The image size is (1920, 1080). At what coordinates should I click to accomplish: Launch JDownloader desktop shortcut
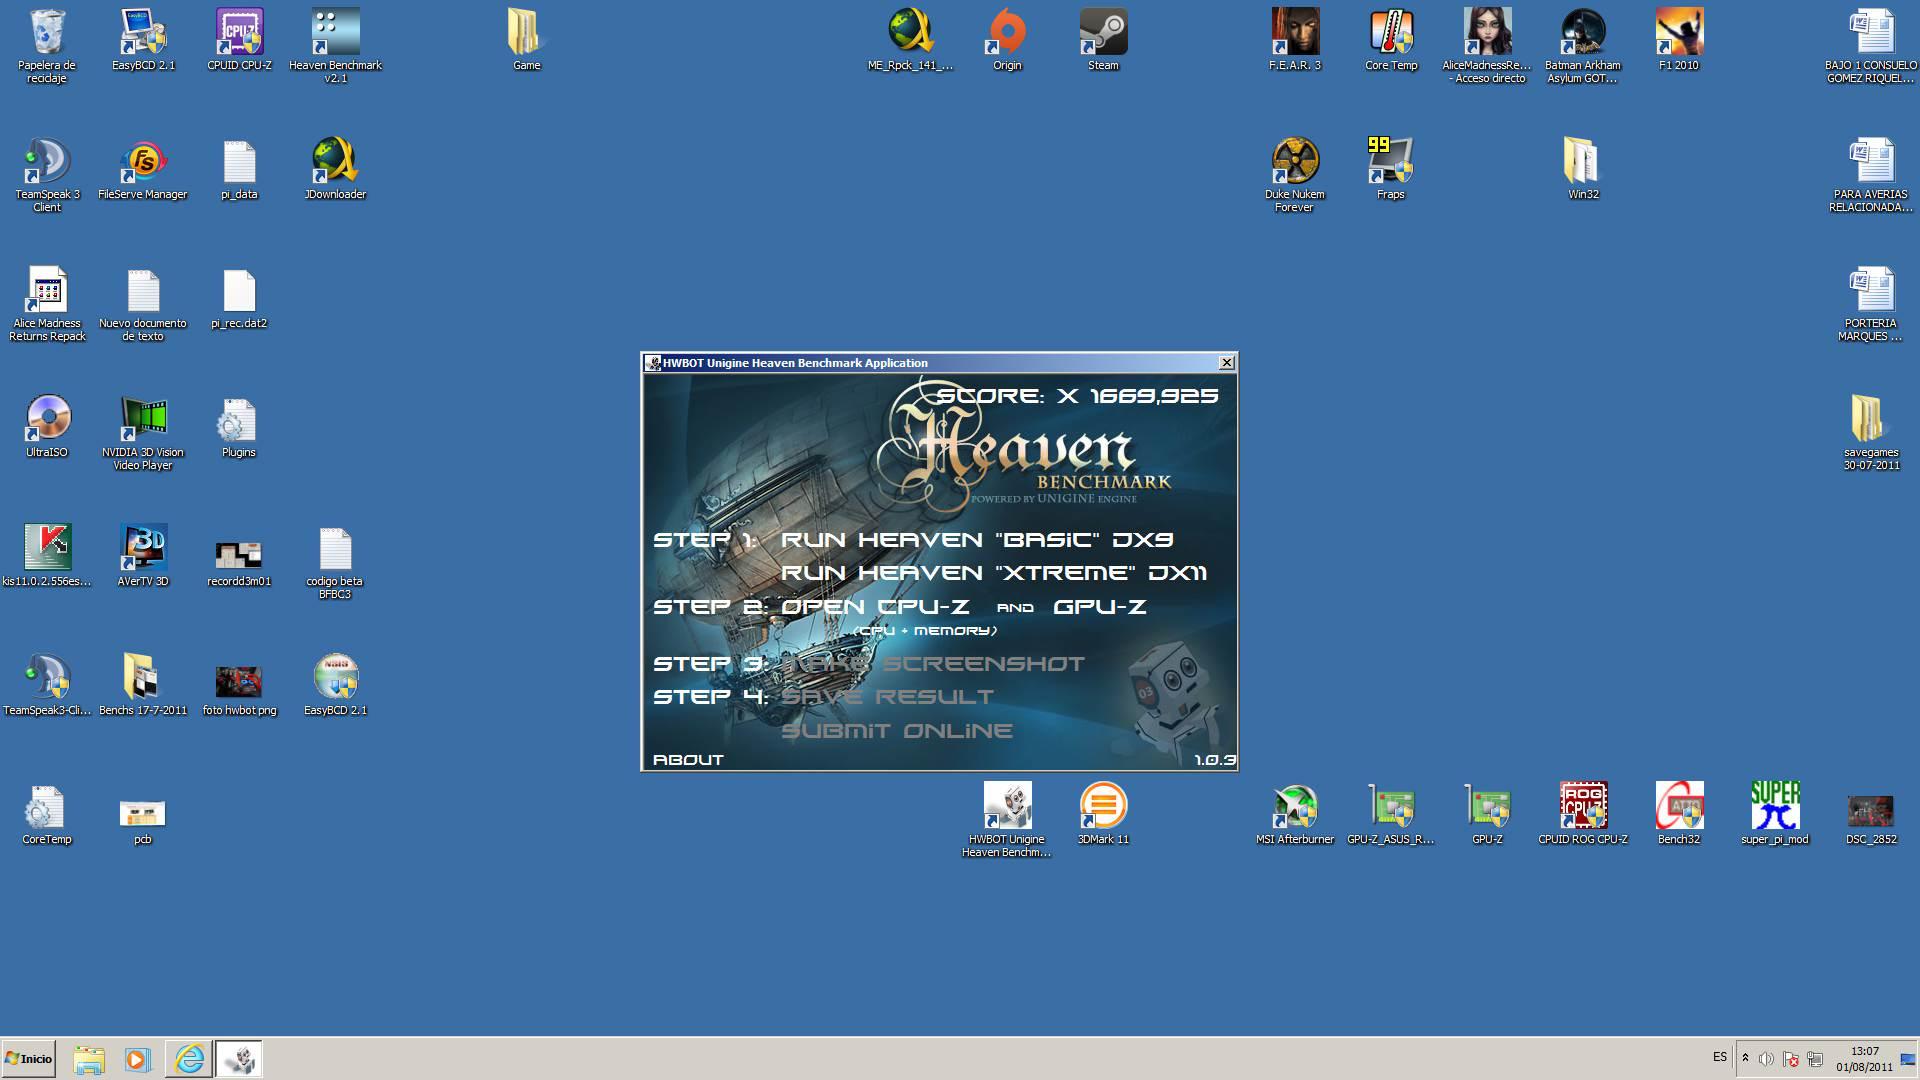pos(335,169)
